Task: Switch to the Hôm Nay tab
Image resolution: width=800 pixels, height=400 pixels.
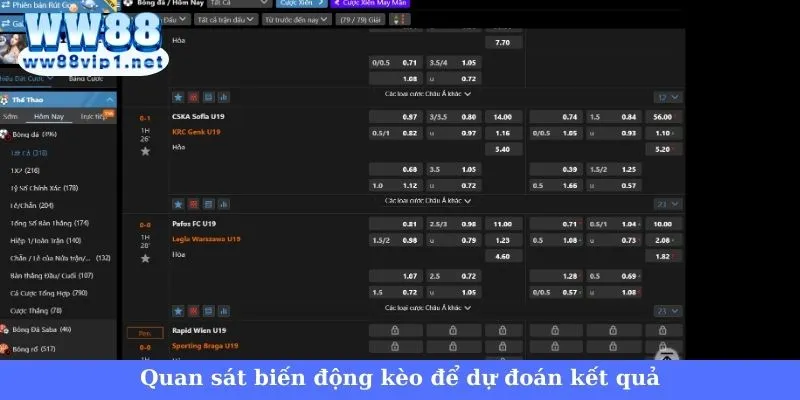Action: 49,116
